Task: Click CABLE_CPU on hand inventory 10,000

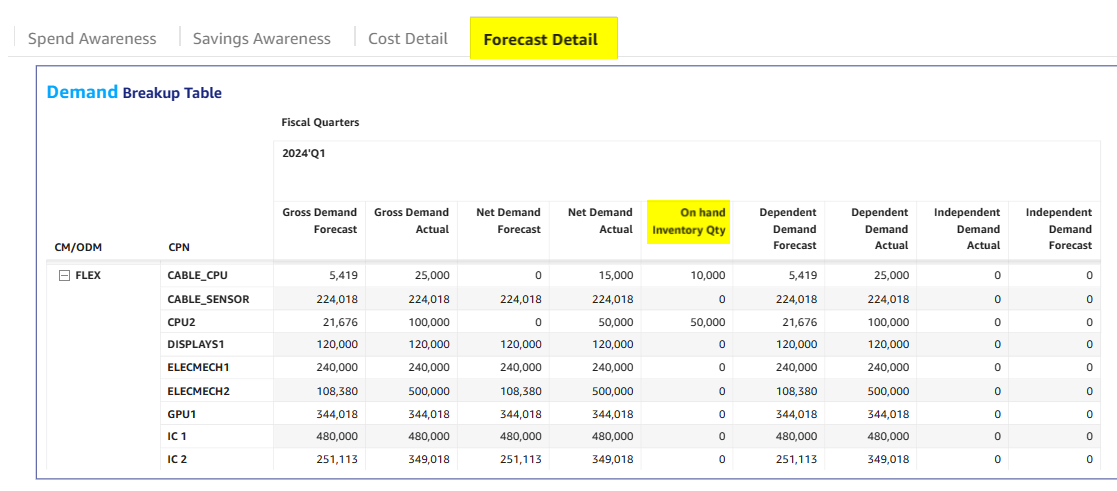Action: click(x=707, y=275)
